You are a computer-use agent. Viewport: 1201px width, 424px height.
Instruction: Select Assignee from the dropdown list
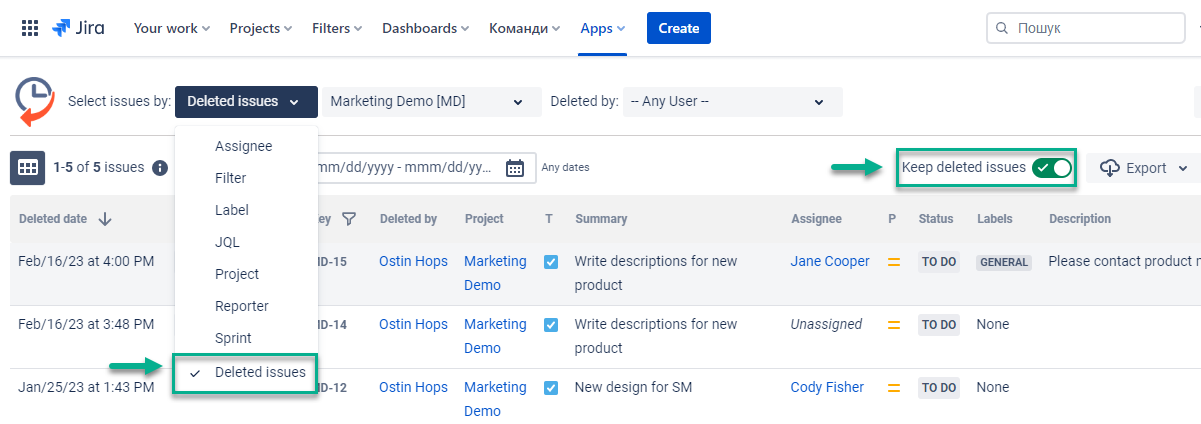[243, 146]
